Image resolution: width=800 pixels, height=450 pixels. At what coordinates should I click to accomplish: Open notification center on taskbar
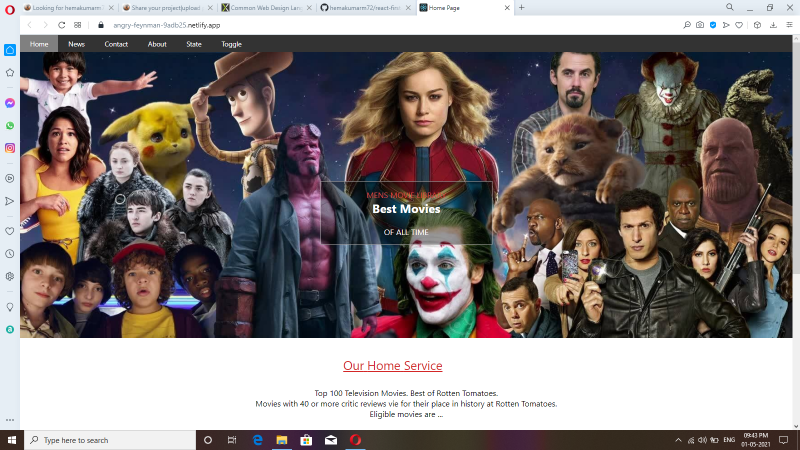[x=784, y=440]
